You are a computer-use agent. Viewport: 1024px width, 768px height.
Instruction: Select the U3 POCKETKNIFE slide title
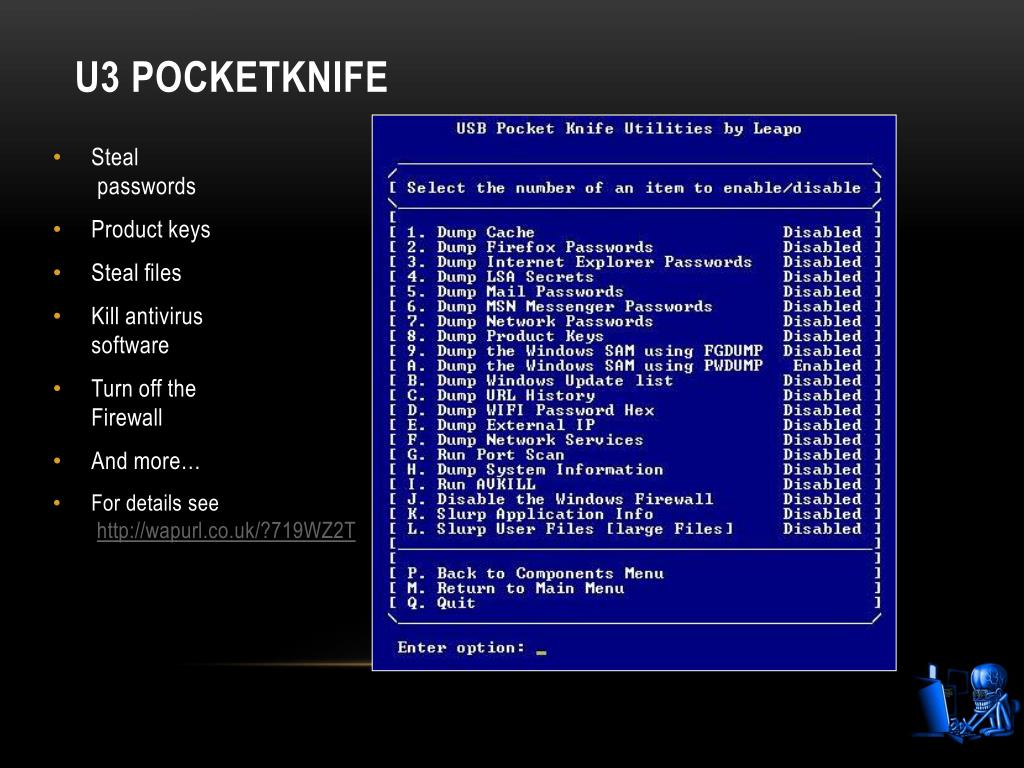coord(231,77)
